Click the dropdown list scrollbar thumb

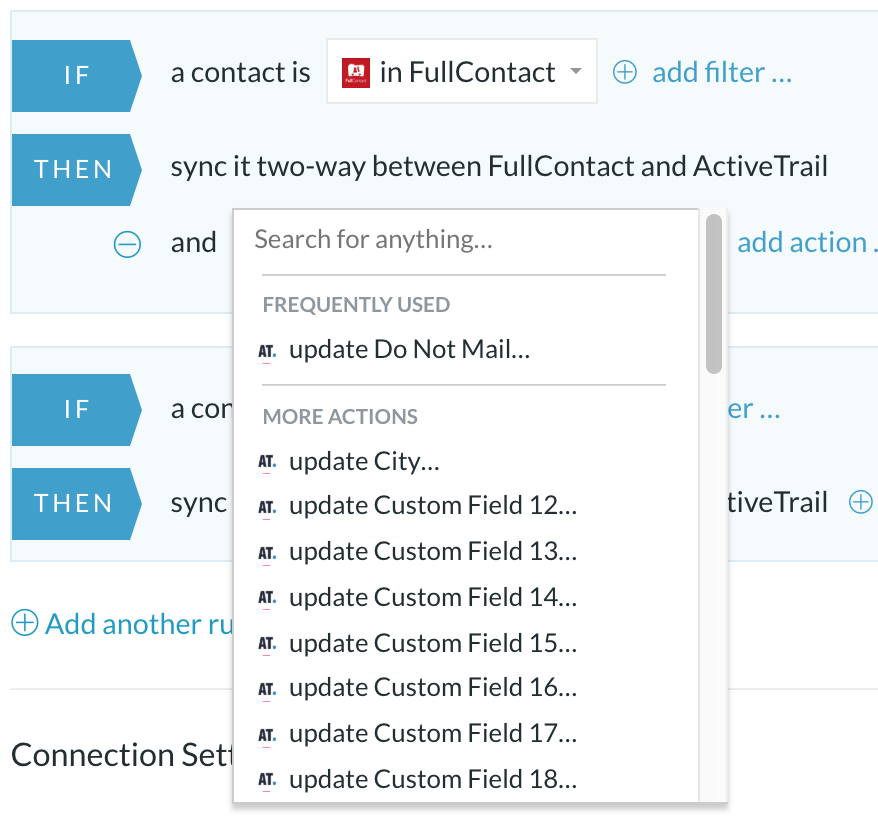pos(713,294)
